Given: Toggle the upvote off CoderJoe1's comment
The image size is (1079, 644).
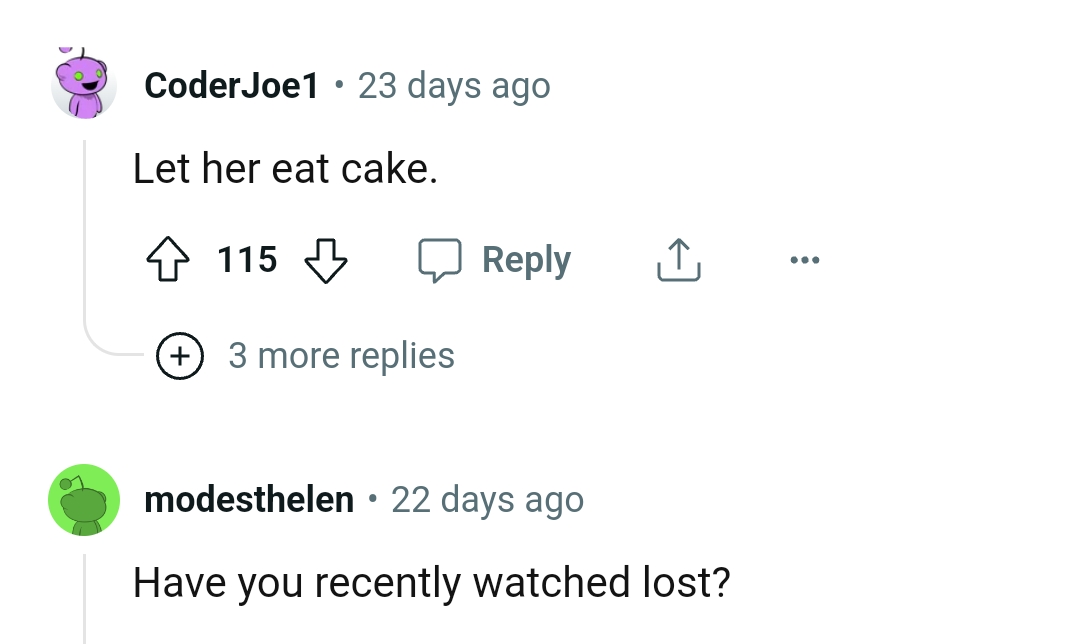Looking at the screenshot, I should tap(170, 259).
